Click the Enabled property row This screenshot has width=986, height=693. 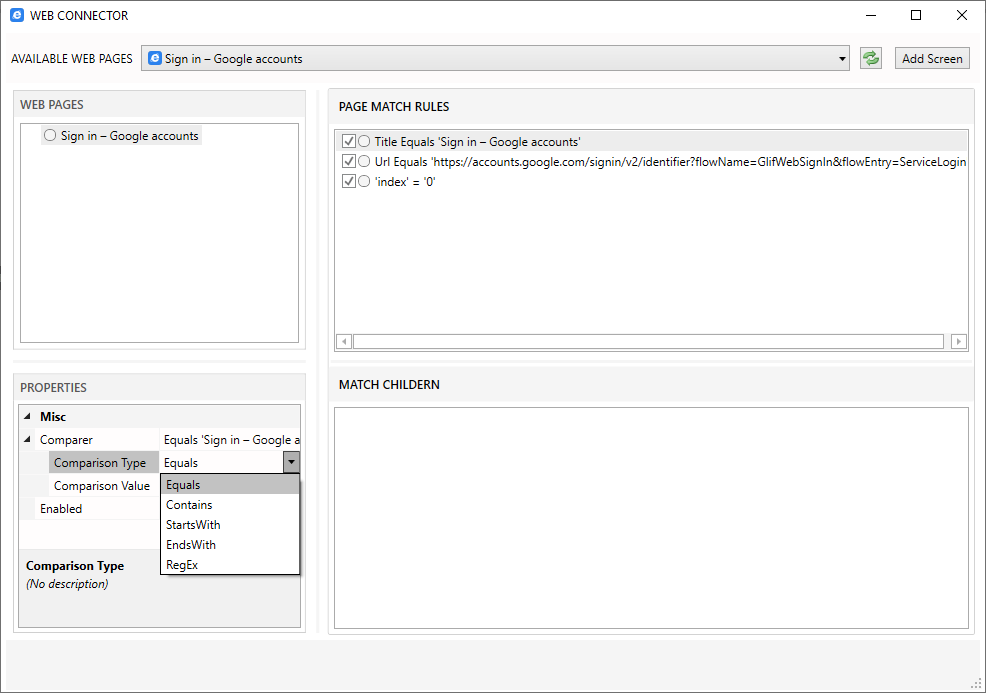pyautogui.click(x=100, y=508)
